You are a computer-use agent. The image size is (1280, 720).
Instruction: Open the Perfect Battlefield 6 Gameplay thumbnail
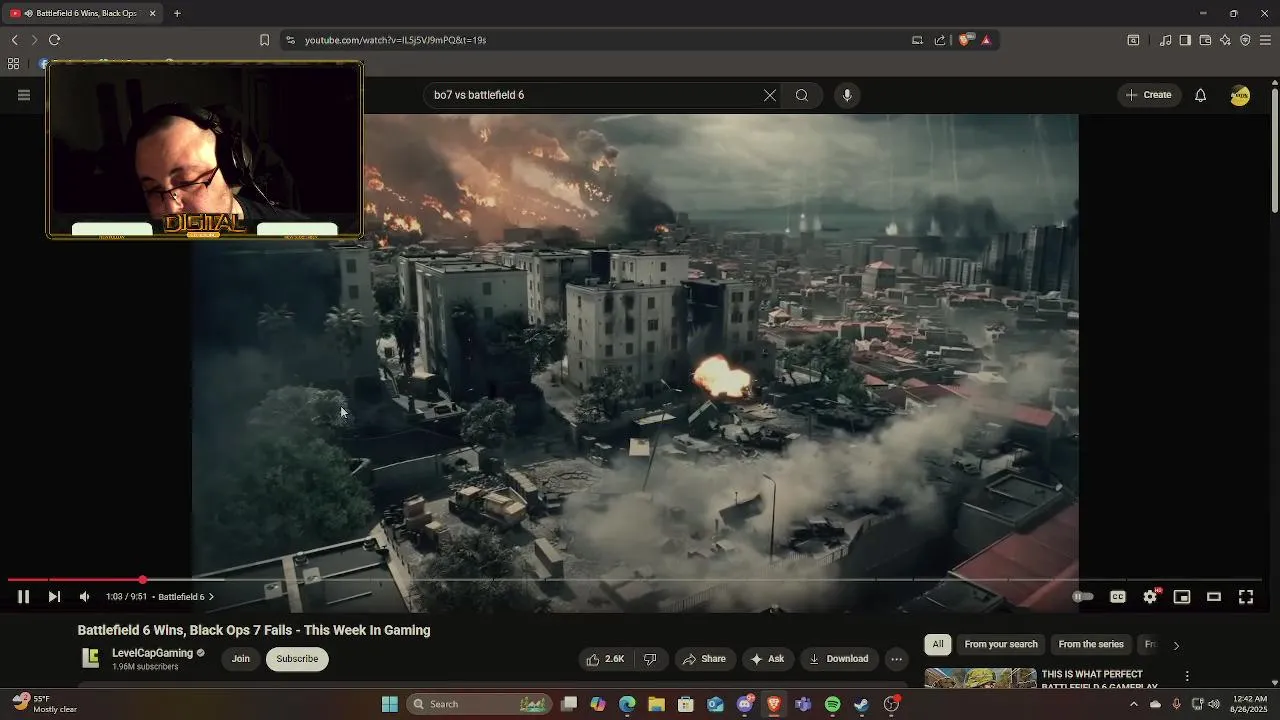tap(981, 679)
